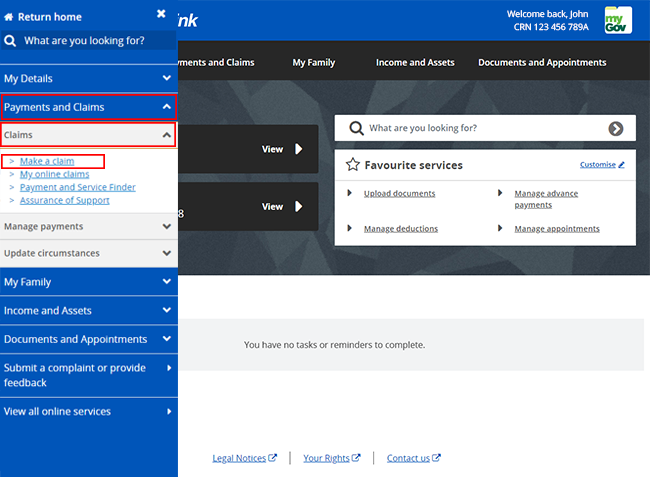Focus the main 'What are you looking for?' search box
The width and height of the screenshot is (650, 477).
485,128
